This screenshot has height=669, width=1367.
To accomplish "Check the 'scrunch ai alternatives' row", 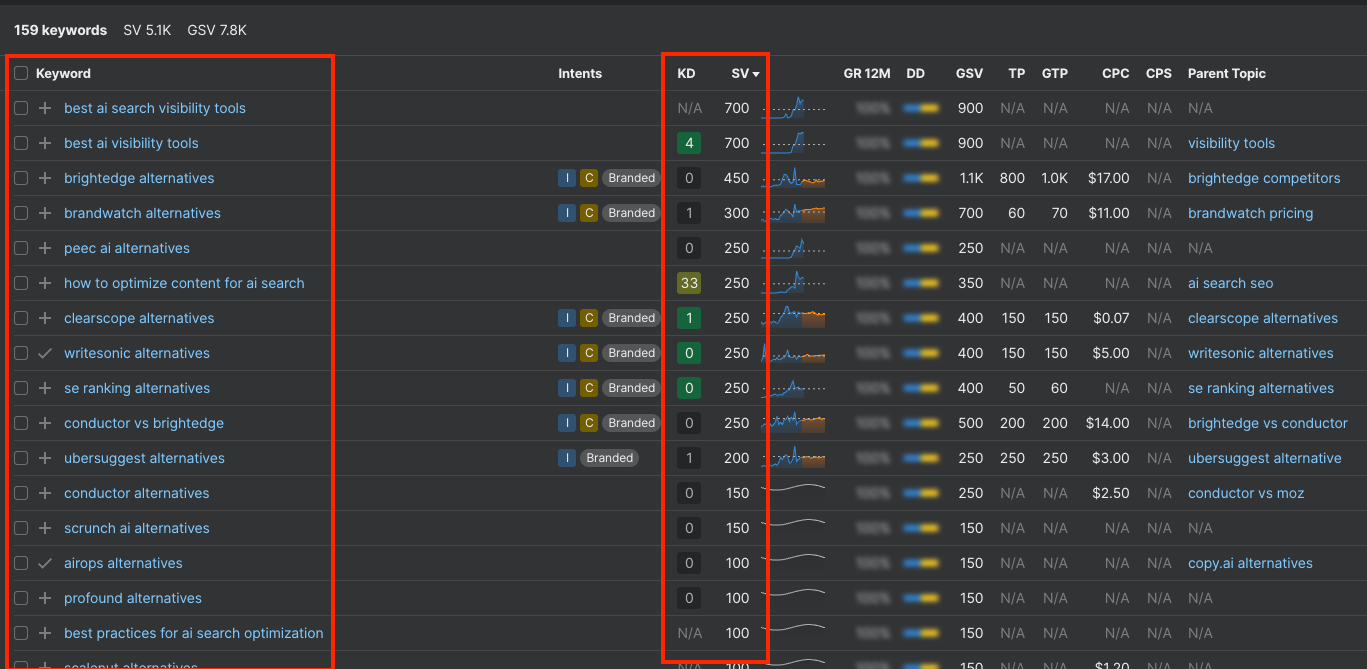I will 21,528.
